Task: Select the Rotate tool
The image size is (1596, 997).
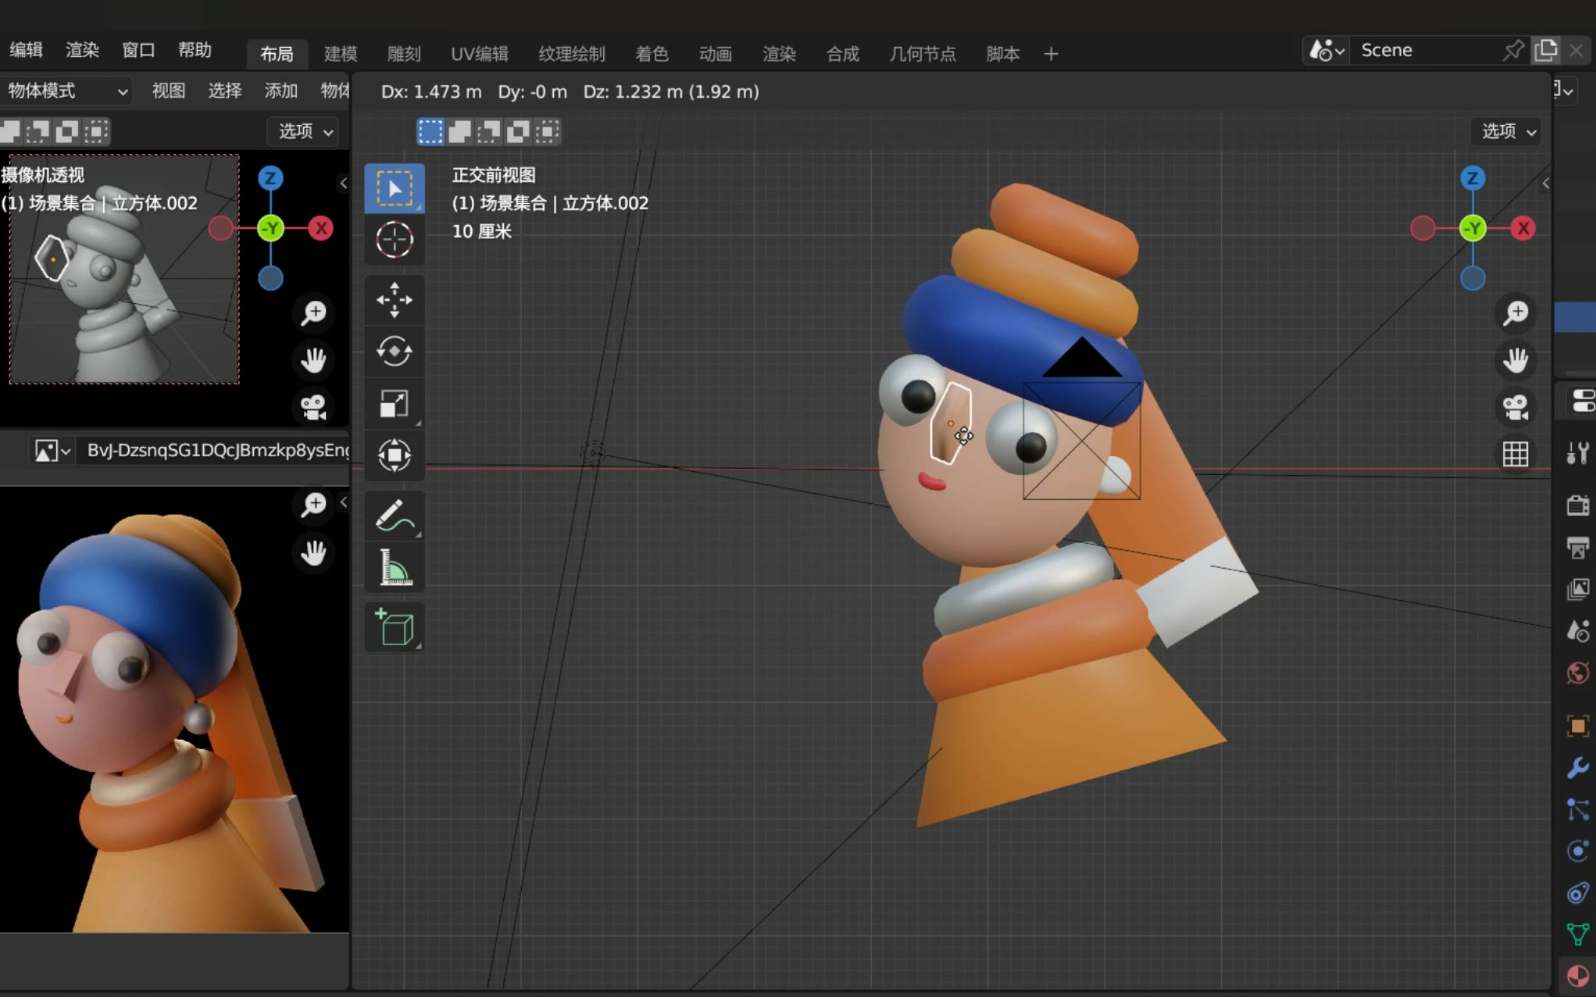Action: pyautogui.click(x=394, y=351)
